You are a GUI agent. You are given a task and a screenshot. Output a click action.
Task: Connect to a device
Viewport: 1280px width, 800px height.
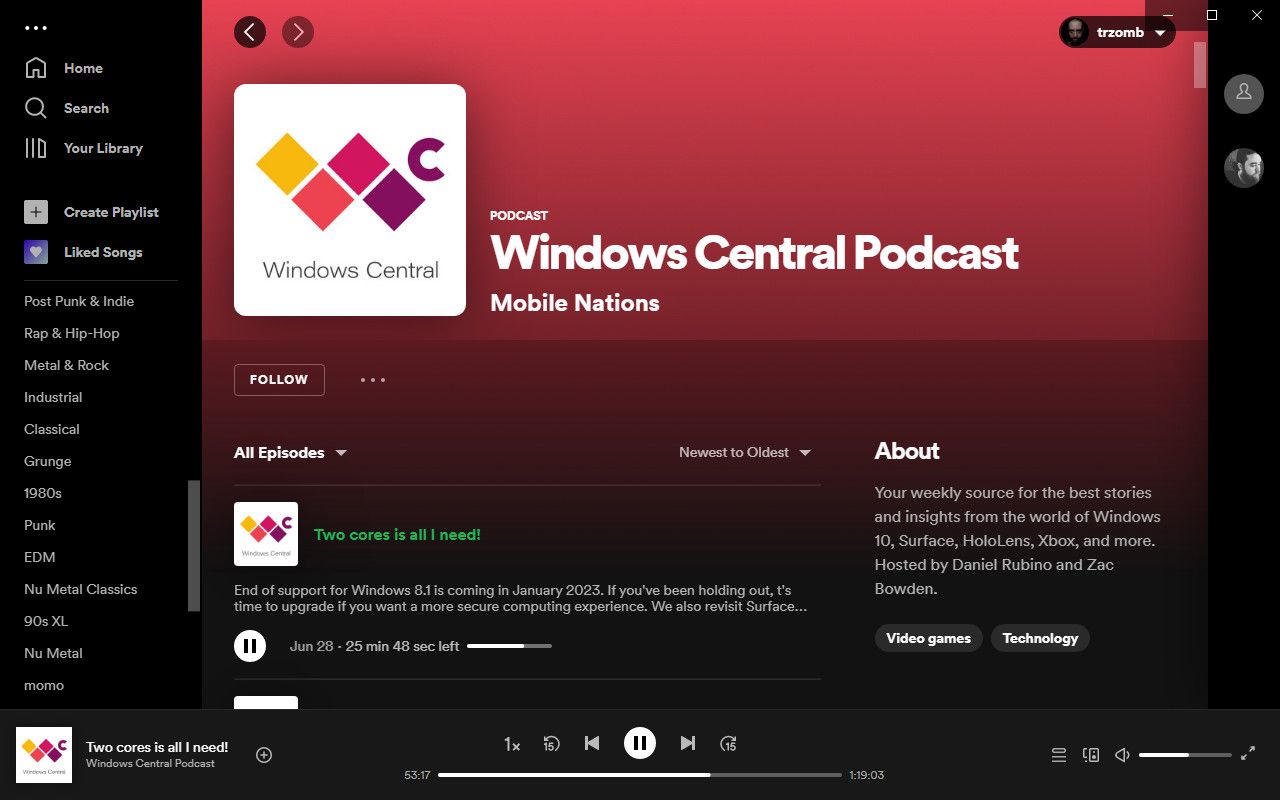[1091, 755]
